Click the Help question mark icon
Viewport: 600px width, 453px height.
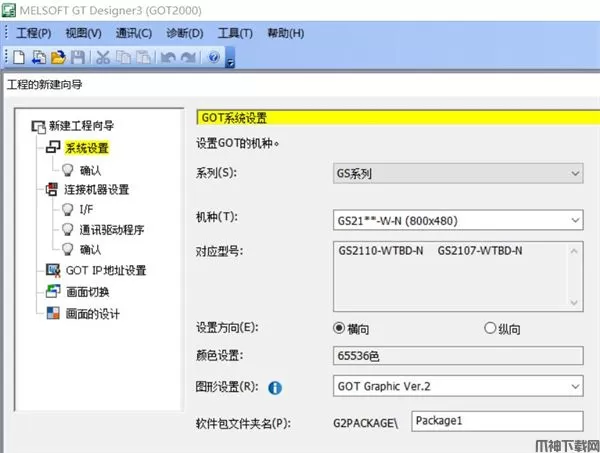[x=213, y=57]
